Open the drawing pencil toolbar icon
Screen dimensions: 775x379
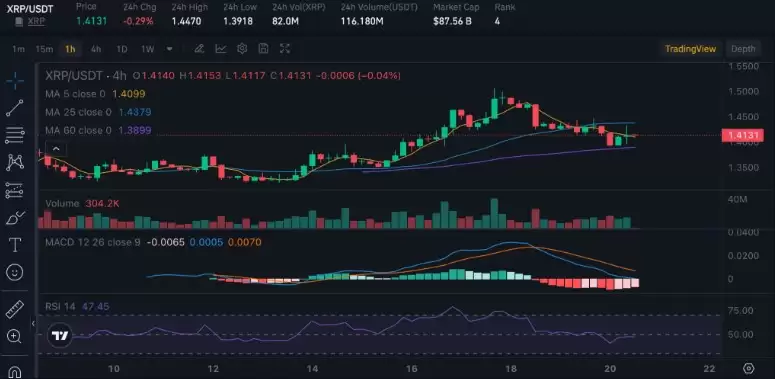(x=199, y=48)
